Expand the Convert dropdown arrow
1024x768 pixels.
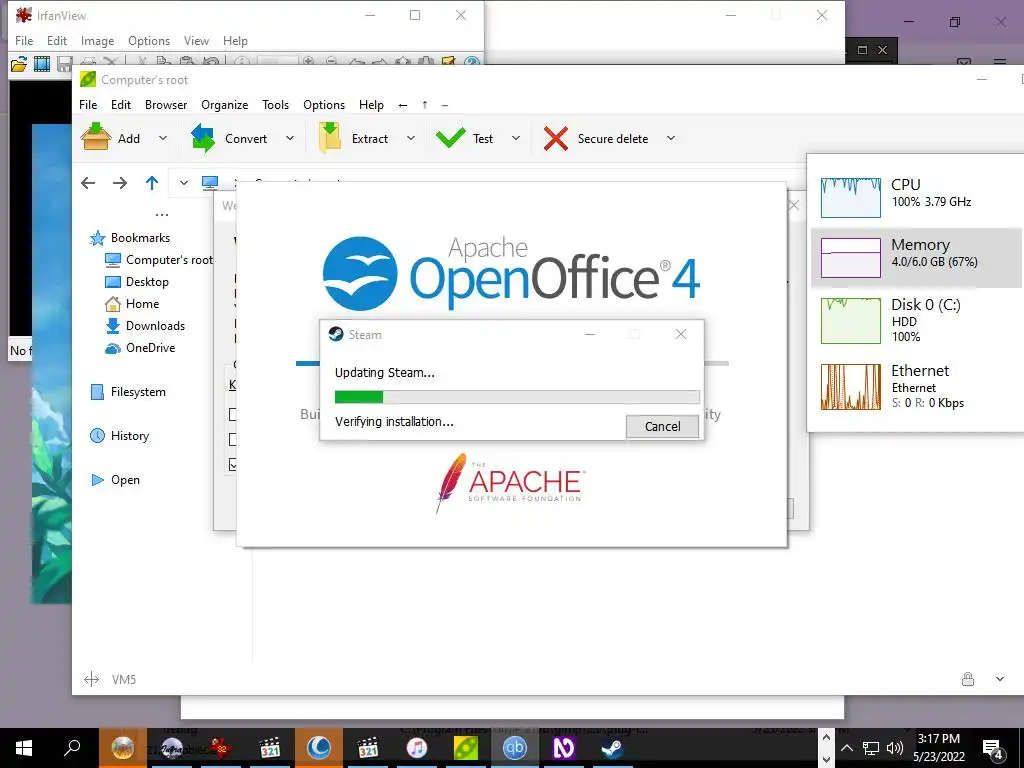coord(290,138)
